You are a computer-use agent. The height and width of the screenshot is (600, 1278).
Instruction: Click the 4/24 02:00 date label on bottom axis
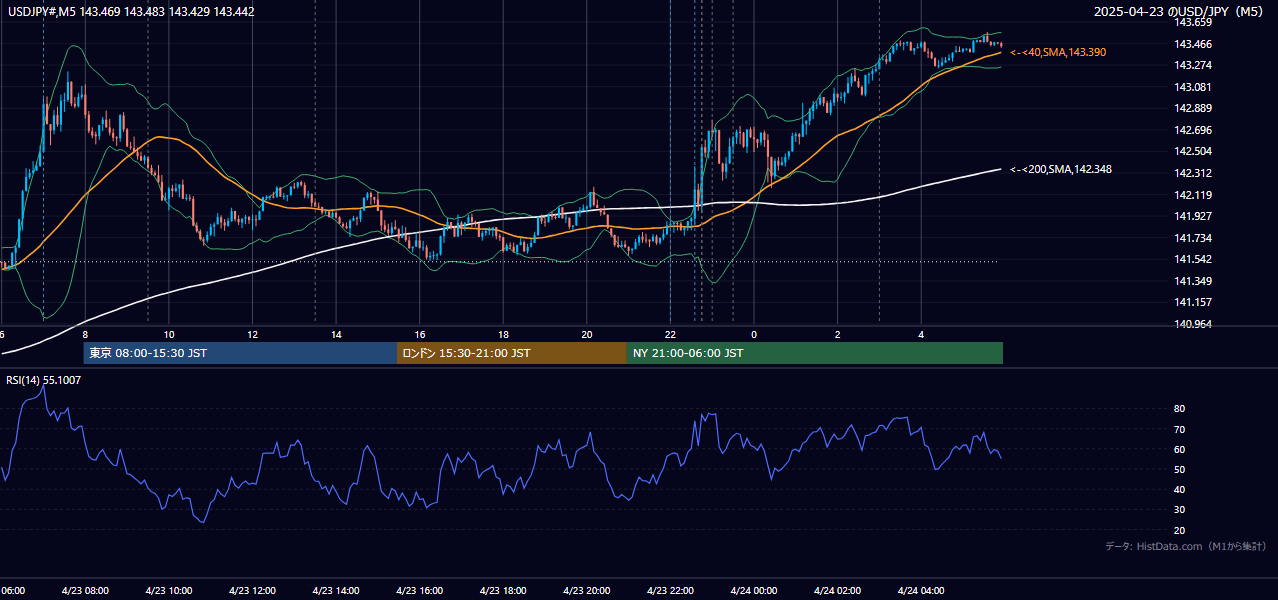[838, 591]
